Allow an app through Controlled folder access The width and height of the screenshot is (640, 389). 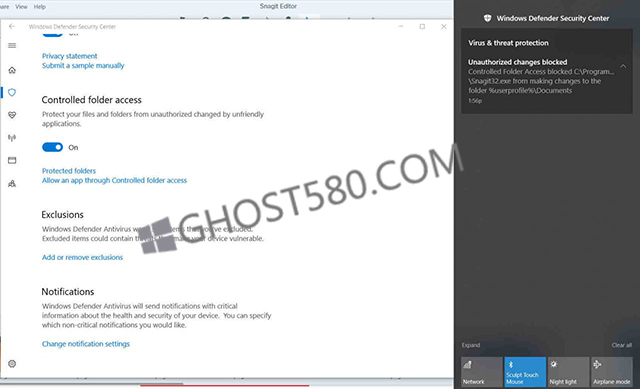[x=114, y=180]
